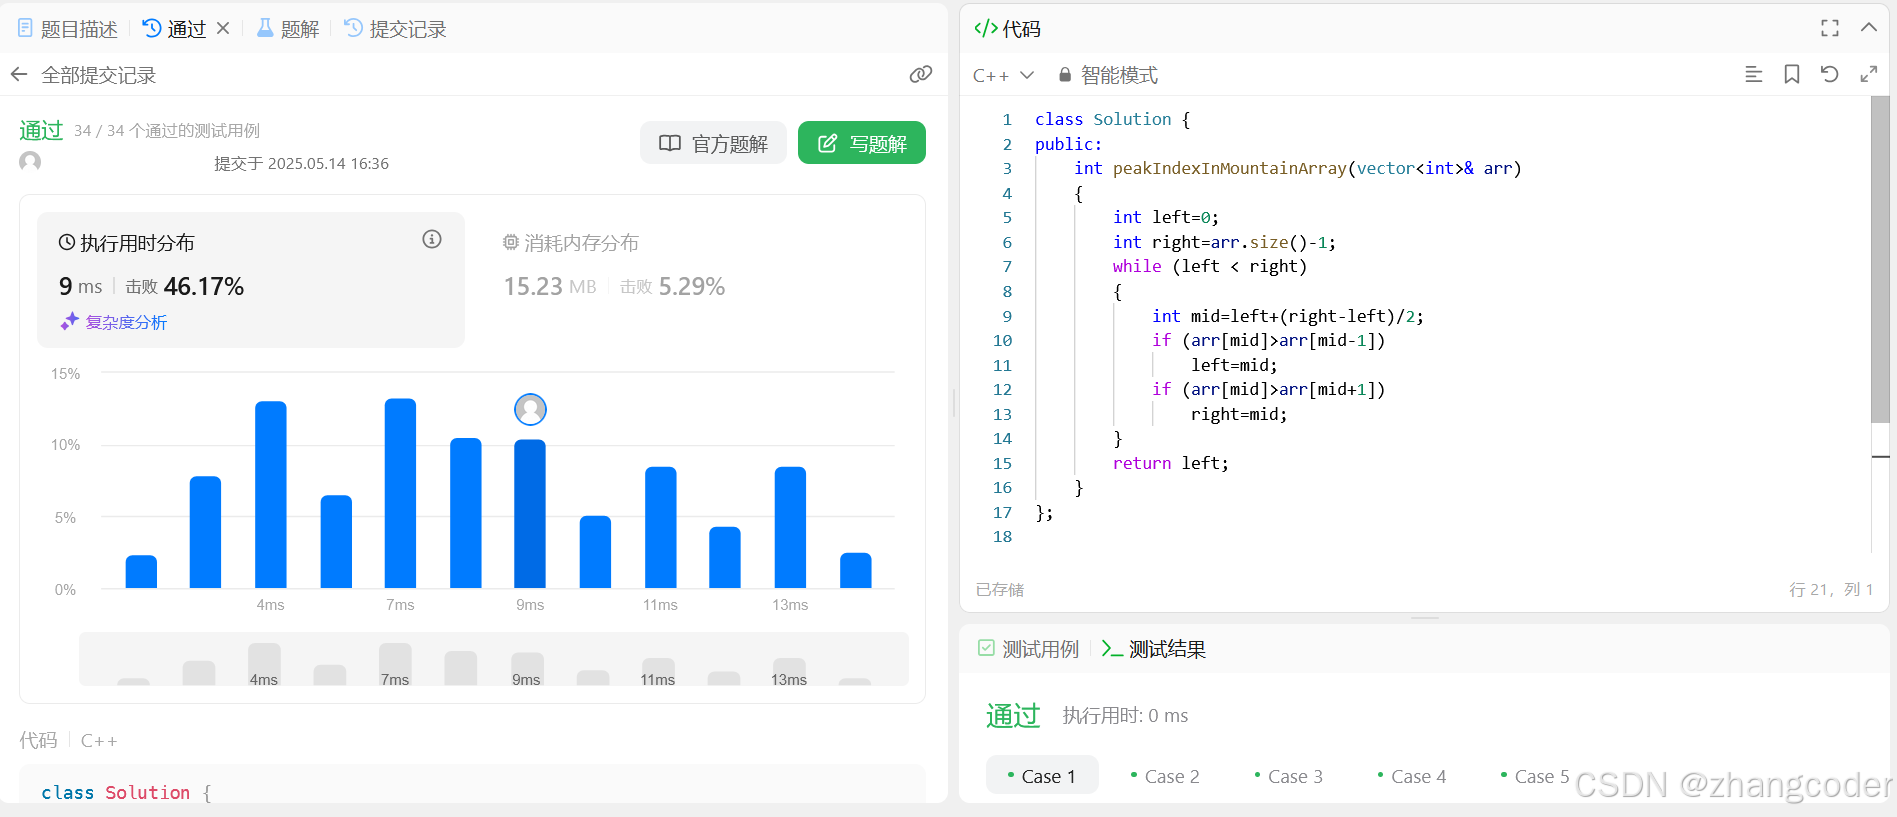This screenshot has width=1897, height=817.
Task: Click the 已存储 status text
Action: [x=1000, y=589]
